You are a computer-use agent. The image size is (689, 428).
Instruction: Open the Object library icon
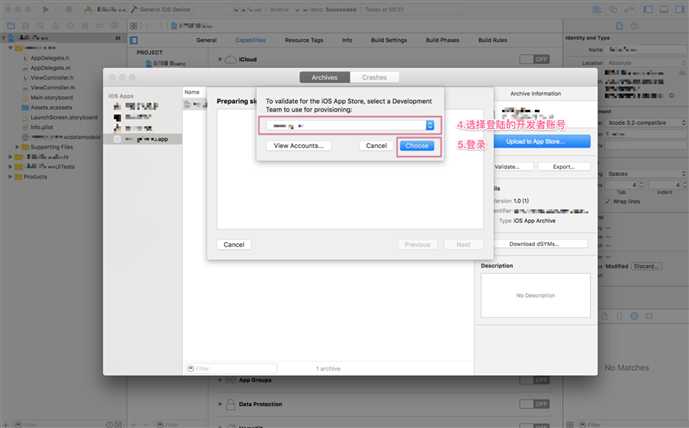coord(634,316)
